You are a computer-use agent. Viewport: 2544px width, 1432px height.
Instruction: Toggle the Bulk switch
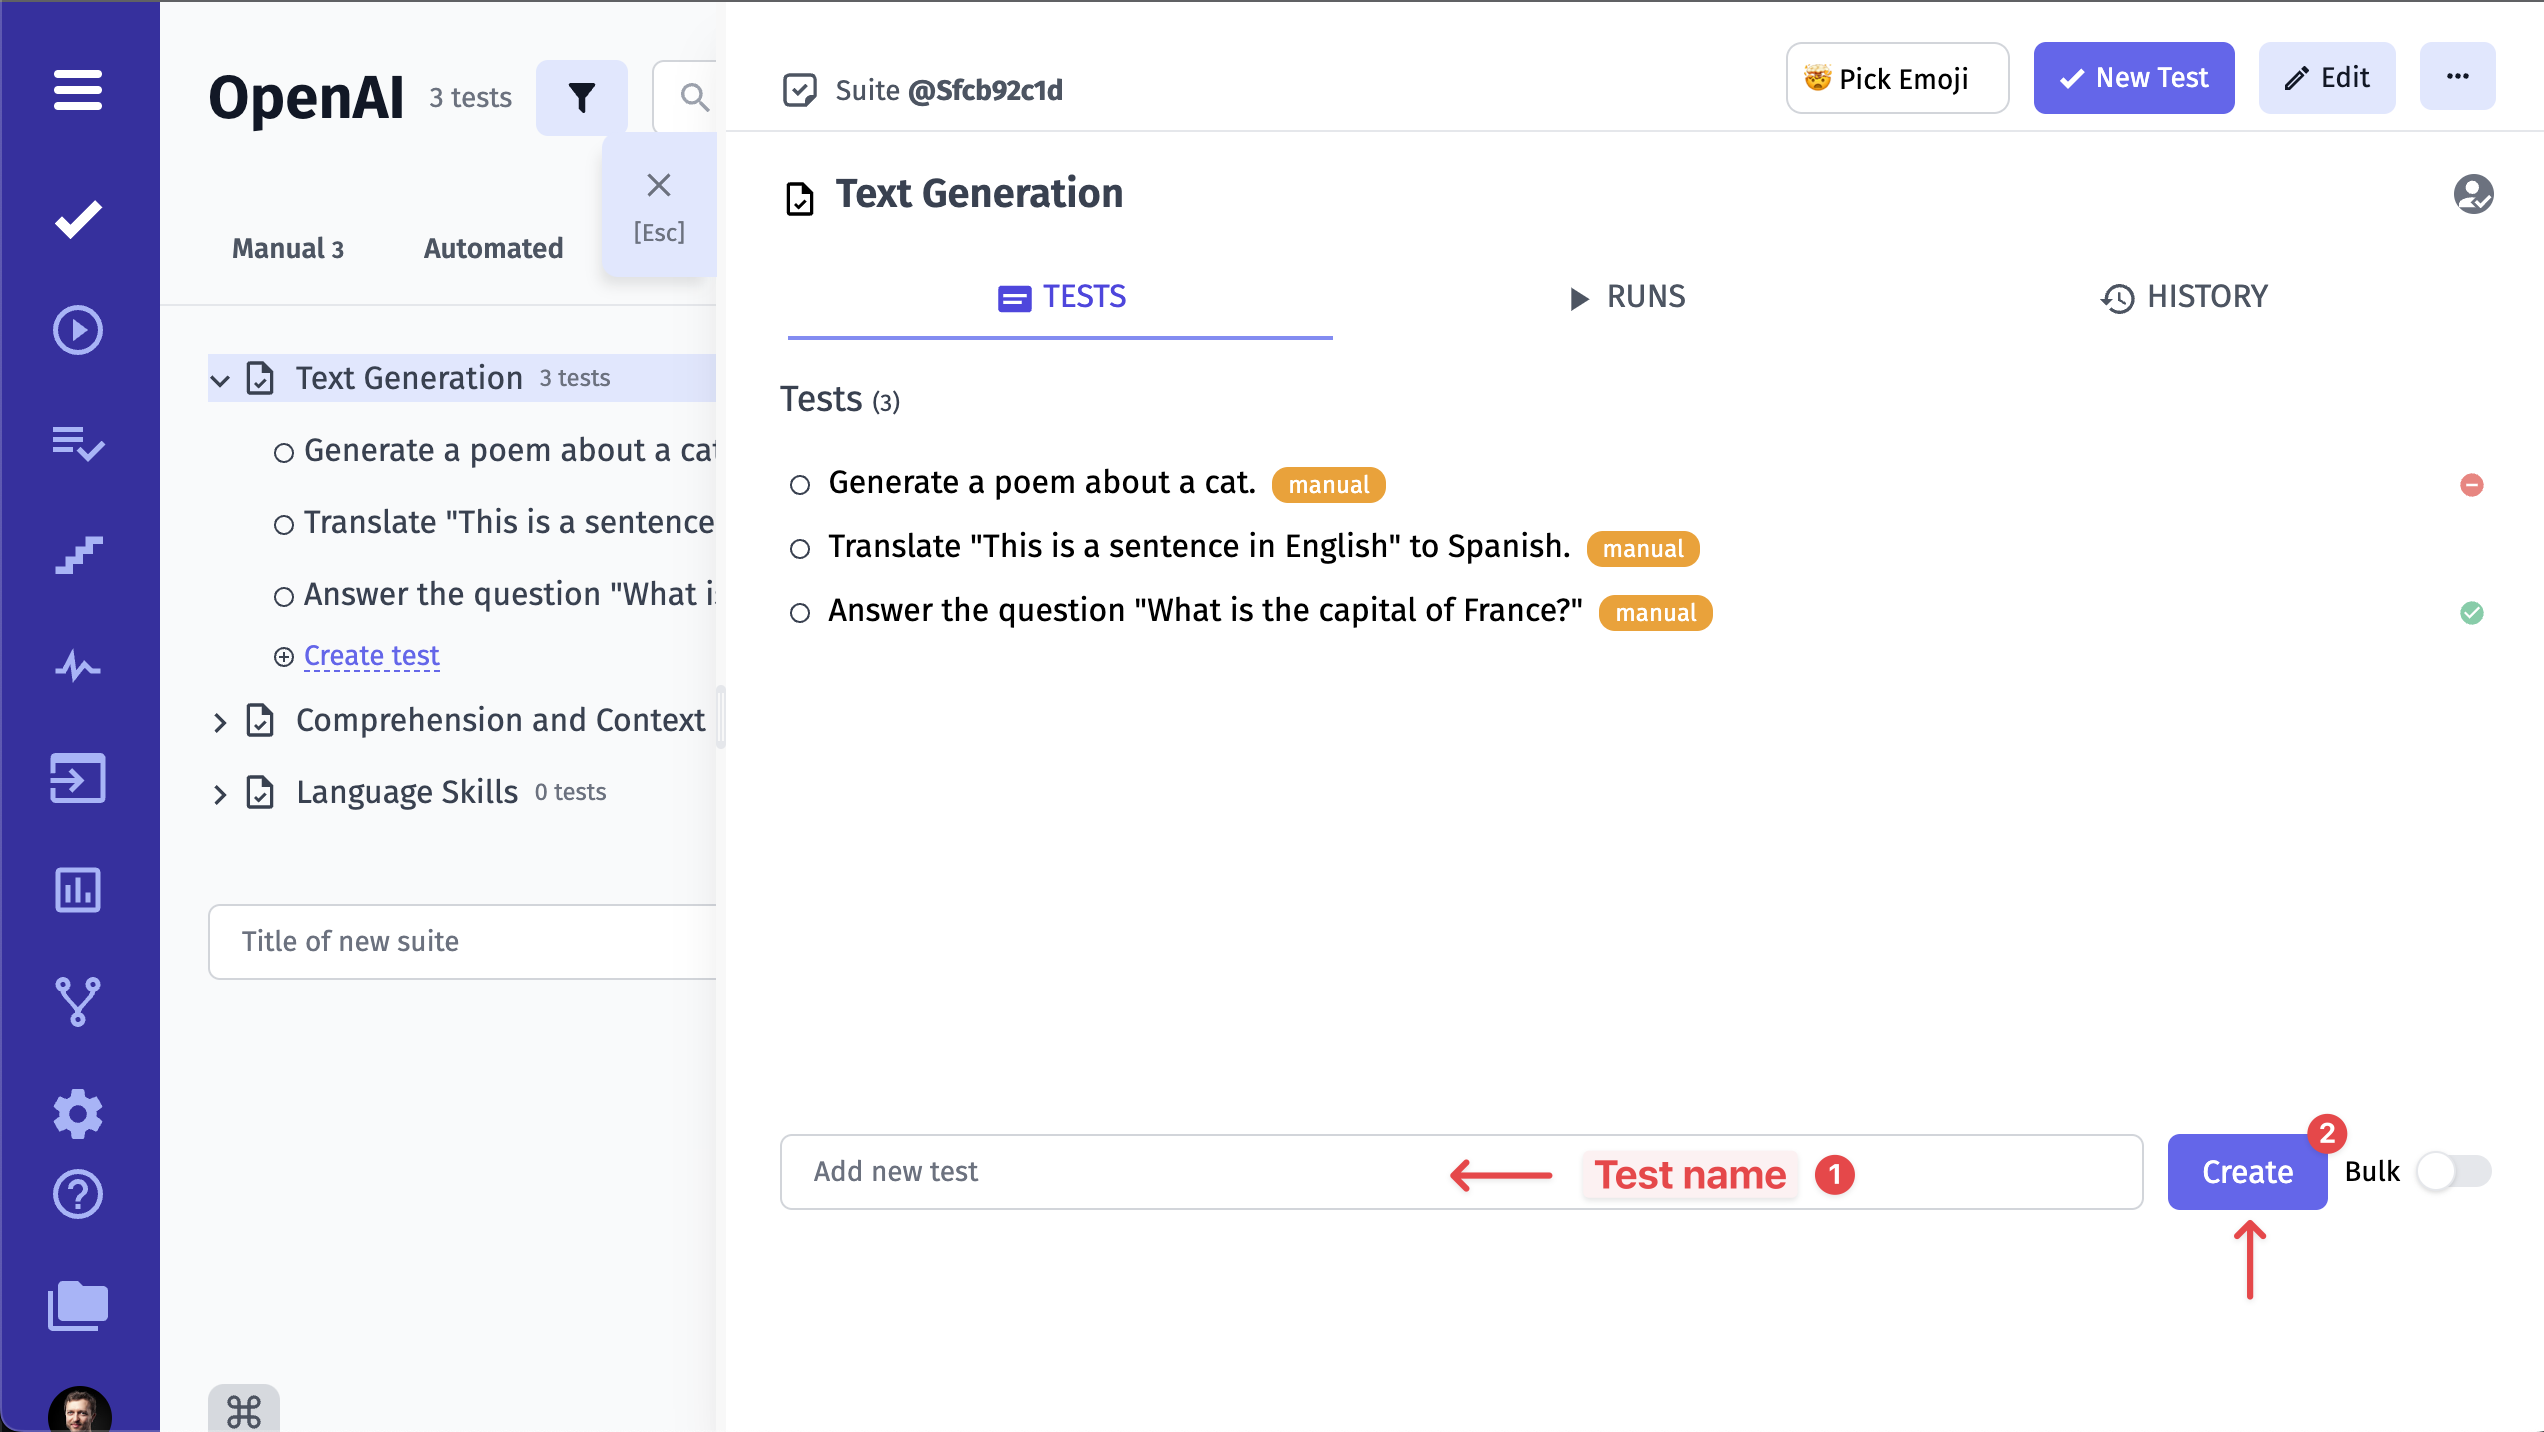click(2453, 1171)
